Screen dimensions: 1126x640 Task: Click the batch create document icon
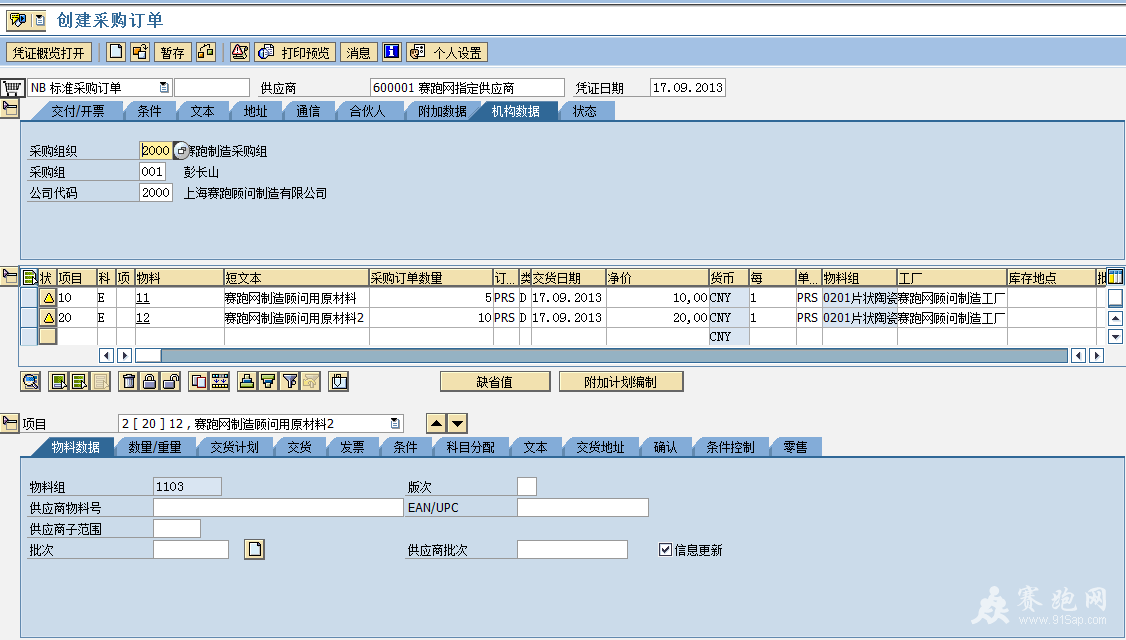click(255, 549)
